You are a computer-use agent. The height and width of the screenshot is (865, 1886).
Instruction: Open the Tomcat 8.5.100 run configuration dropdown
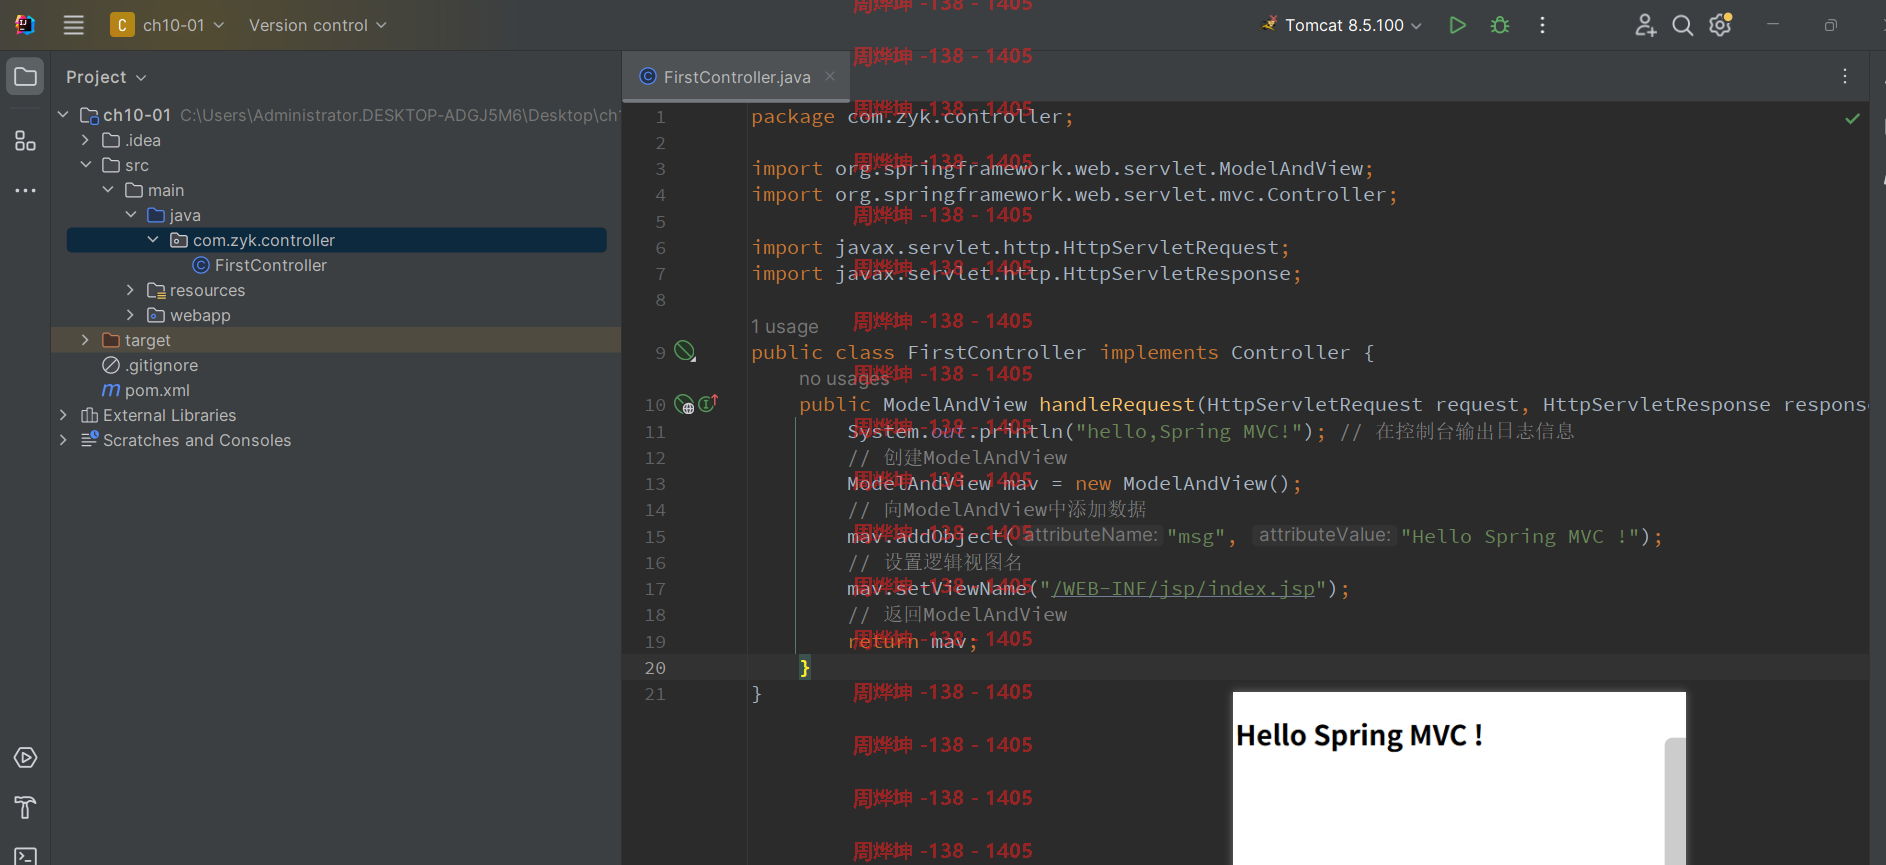tap(1341, 25)
